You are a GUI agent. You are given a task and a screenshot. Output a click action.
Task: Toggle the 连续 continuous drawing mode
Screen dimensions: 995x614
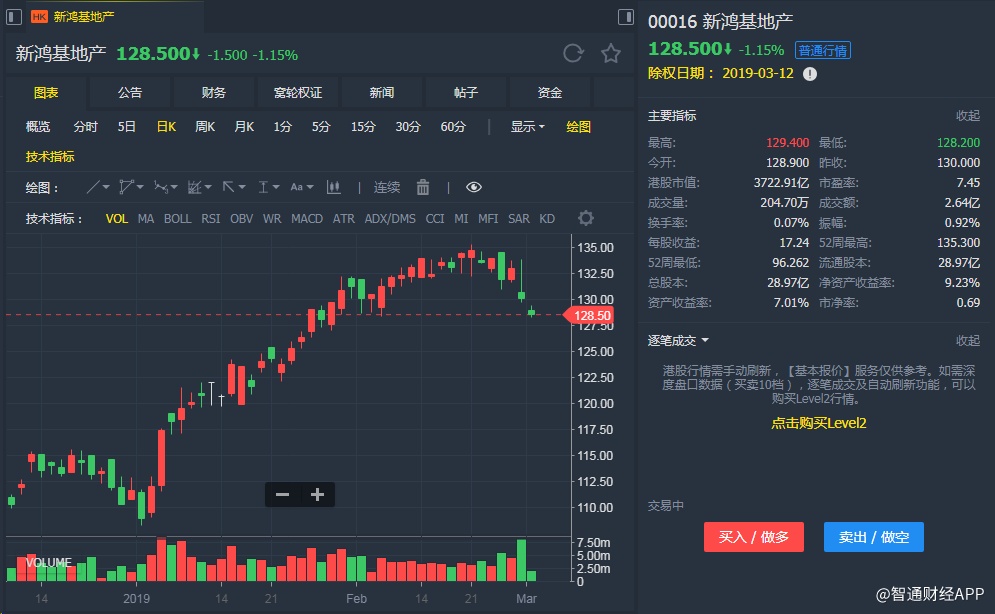tap(387, 187)
